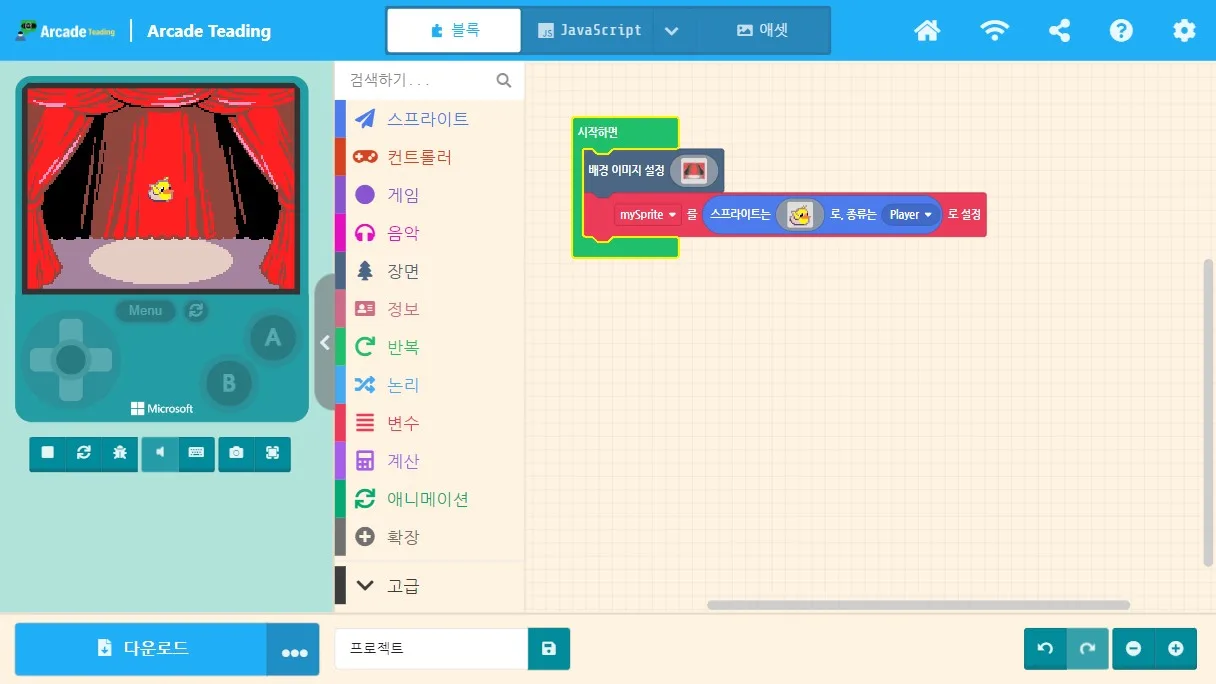Open the settings gear menu
The height and width of the screenshot is (684, 1216).
coord(1184,30)
